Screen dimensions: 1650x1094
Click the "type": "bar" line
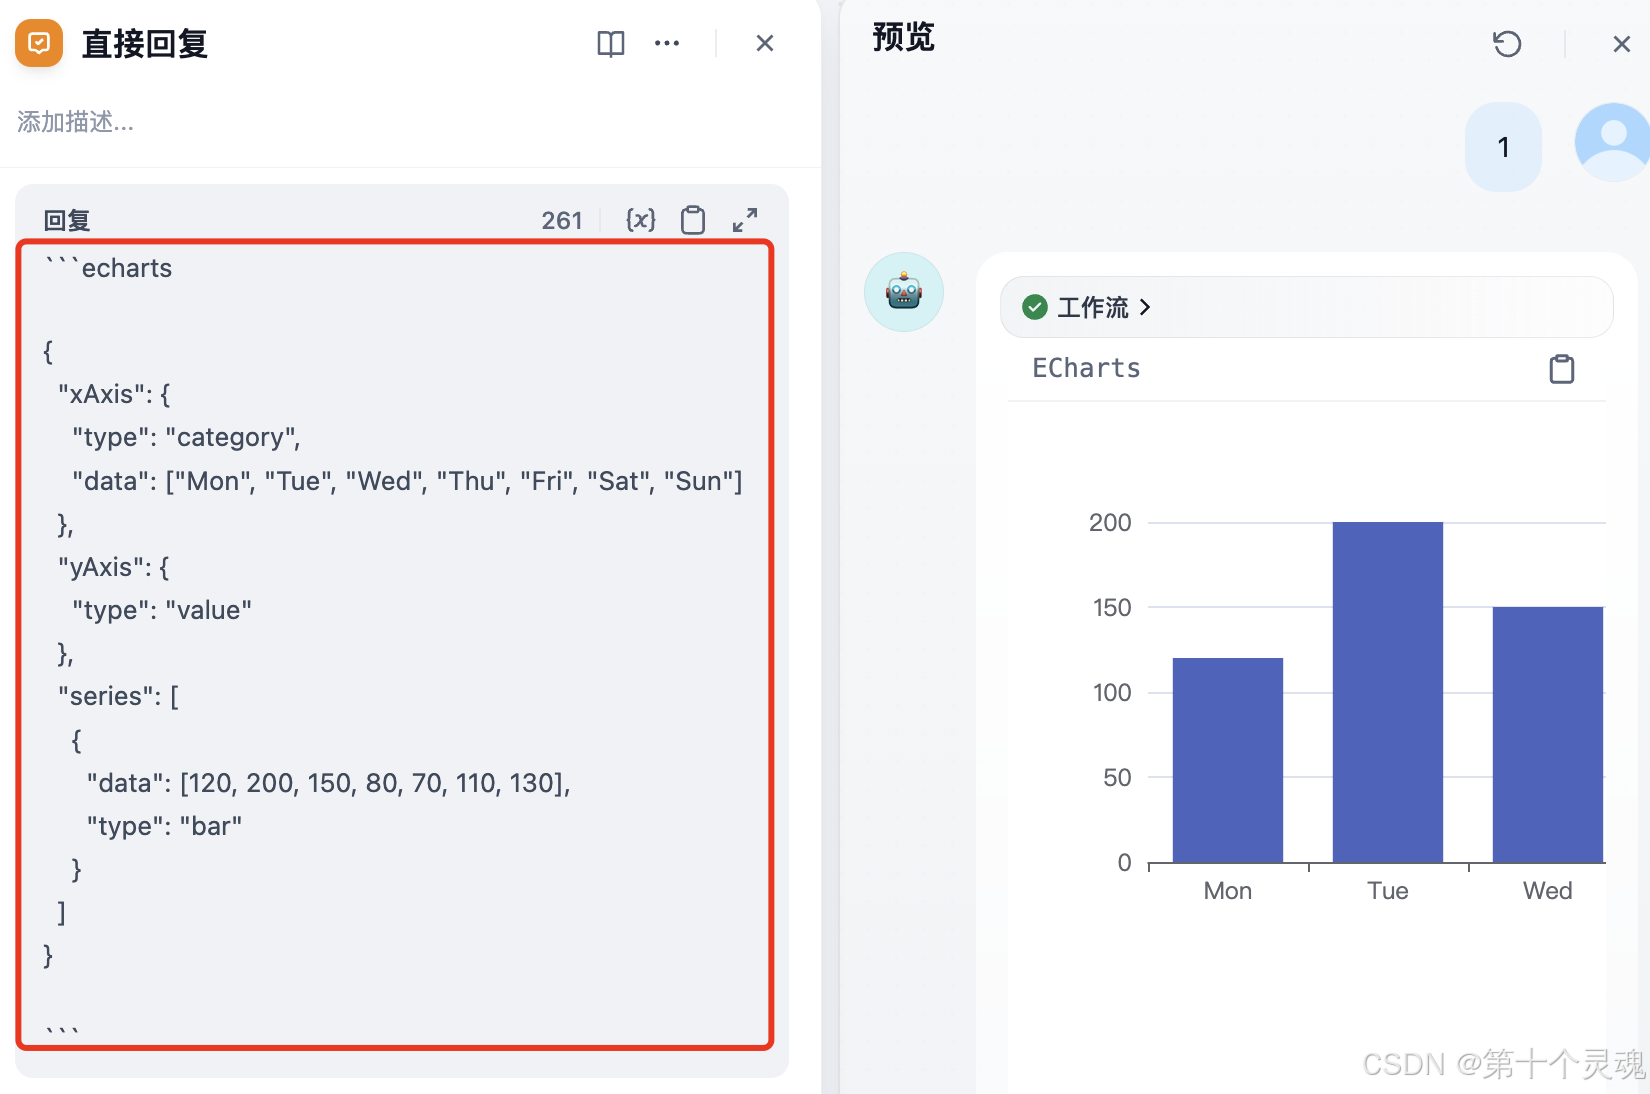164,826
